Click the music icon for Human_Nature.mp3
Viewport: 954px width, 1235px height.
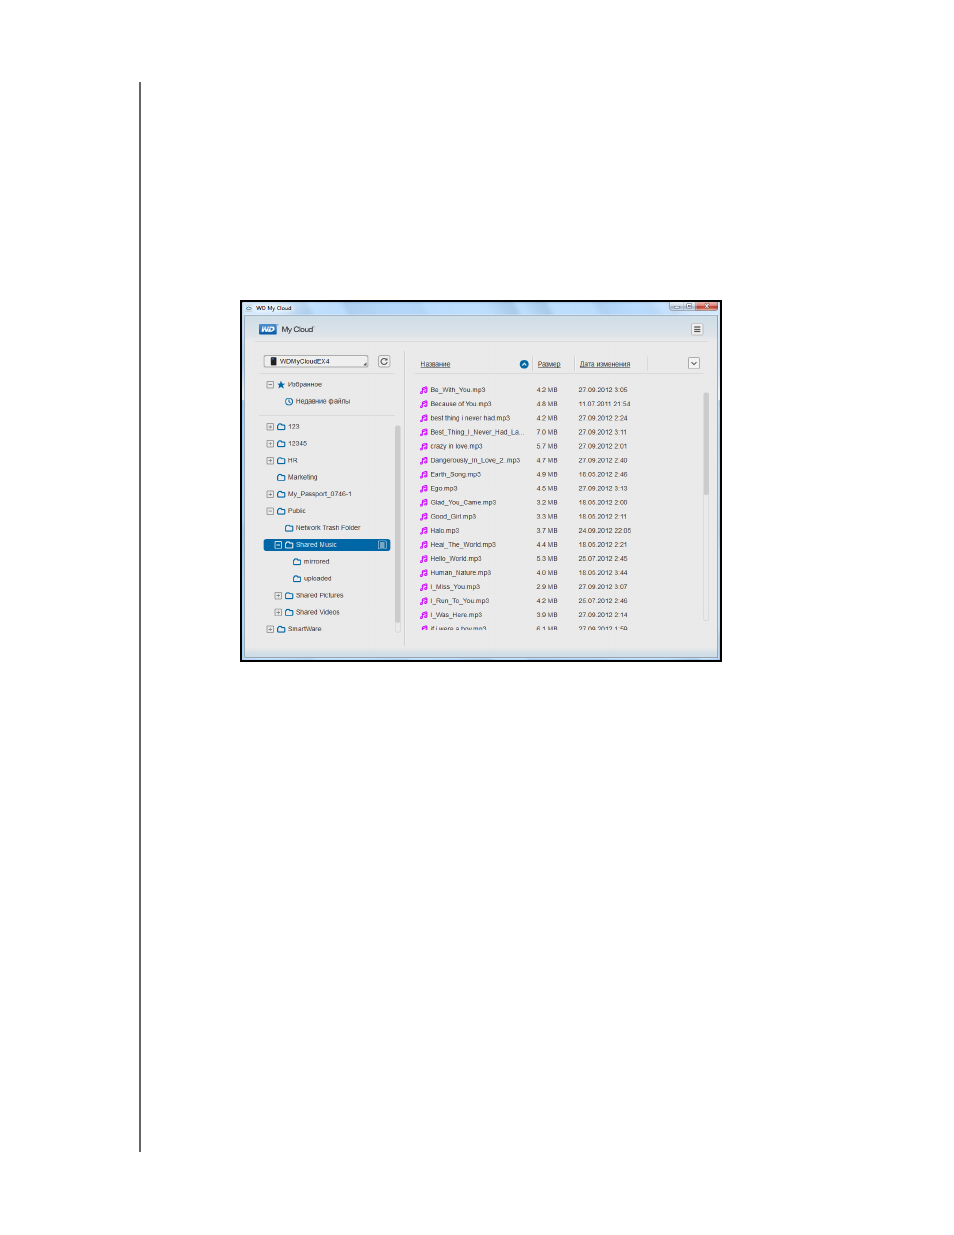click(424, 572)
